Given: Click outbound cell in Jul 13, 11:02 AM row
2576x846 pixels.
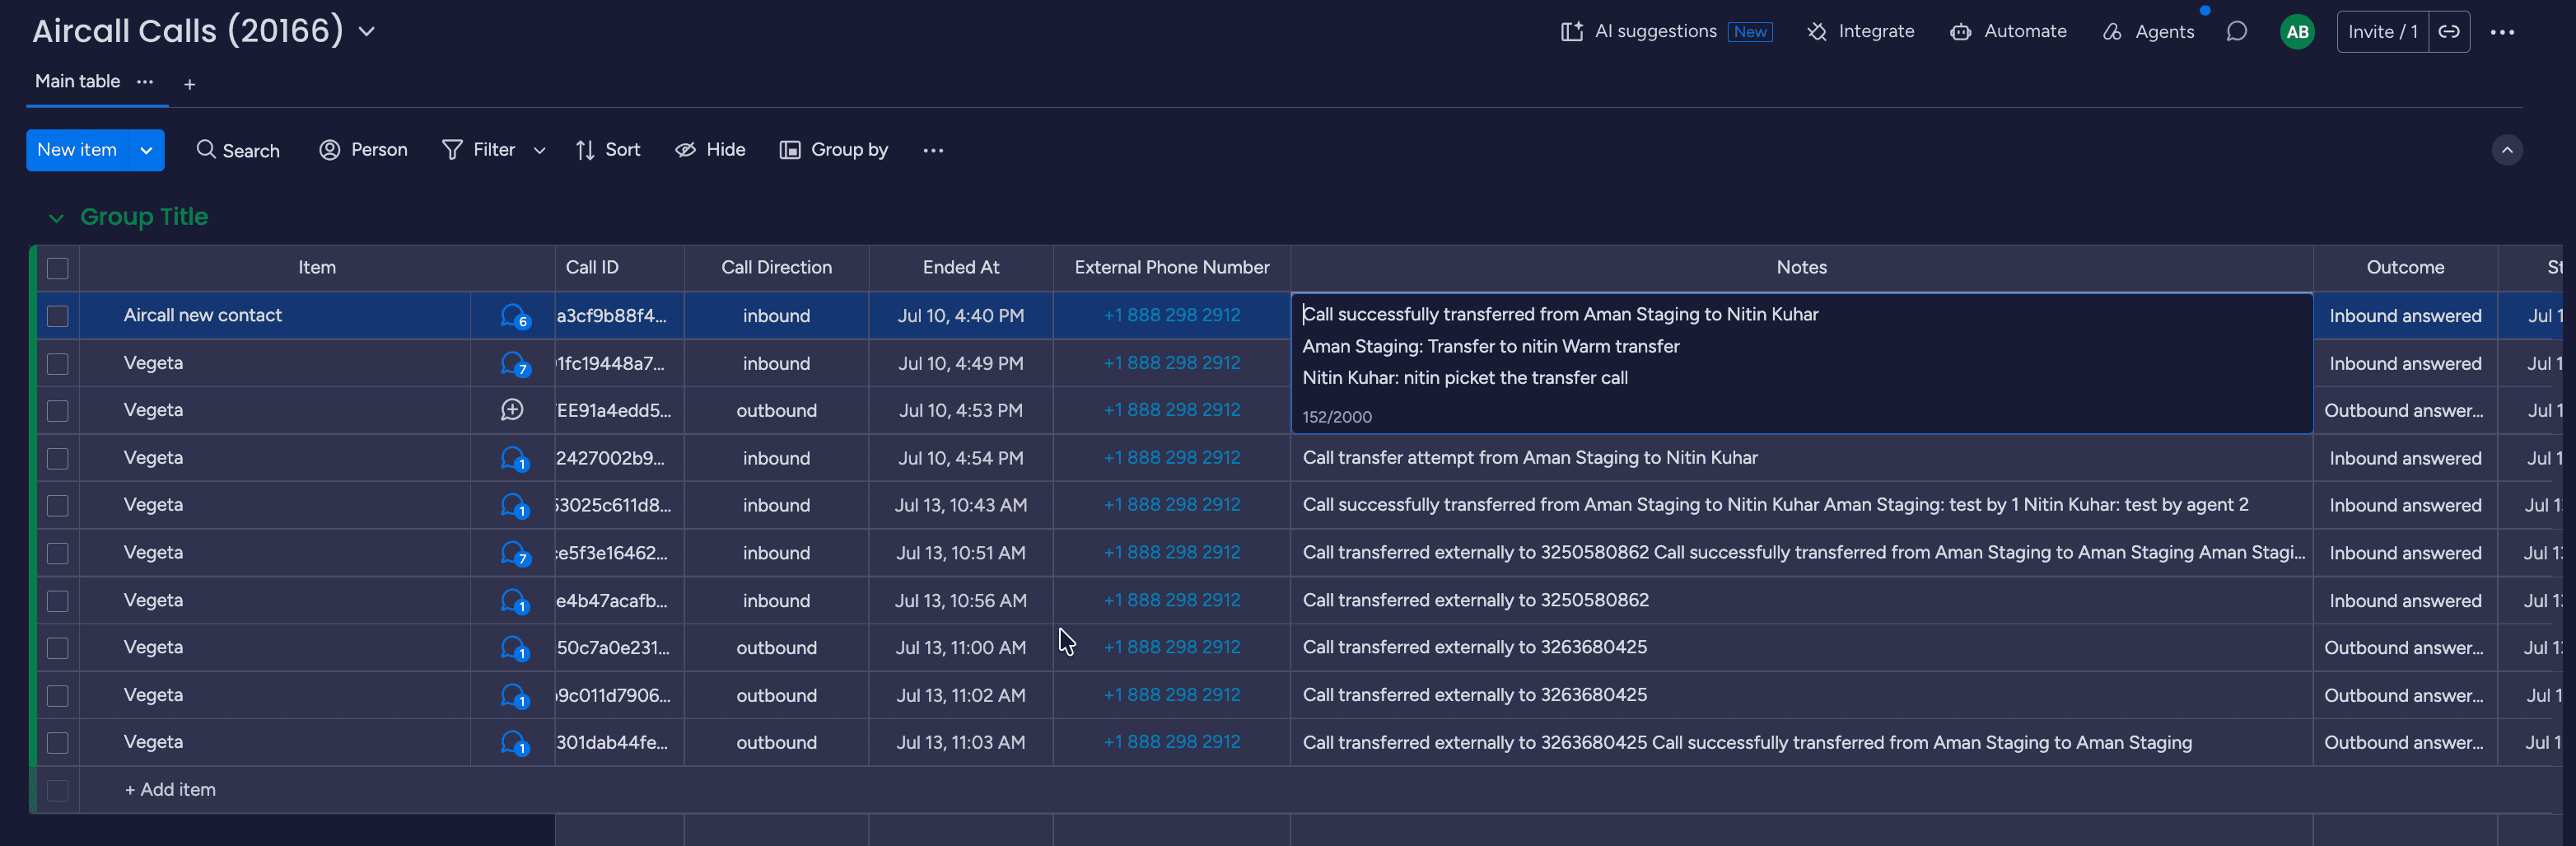Looking at the screenshot, I should [x=776, y=696].
